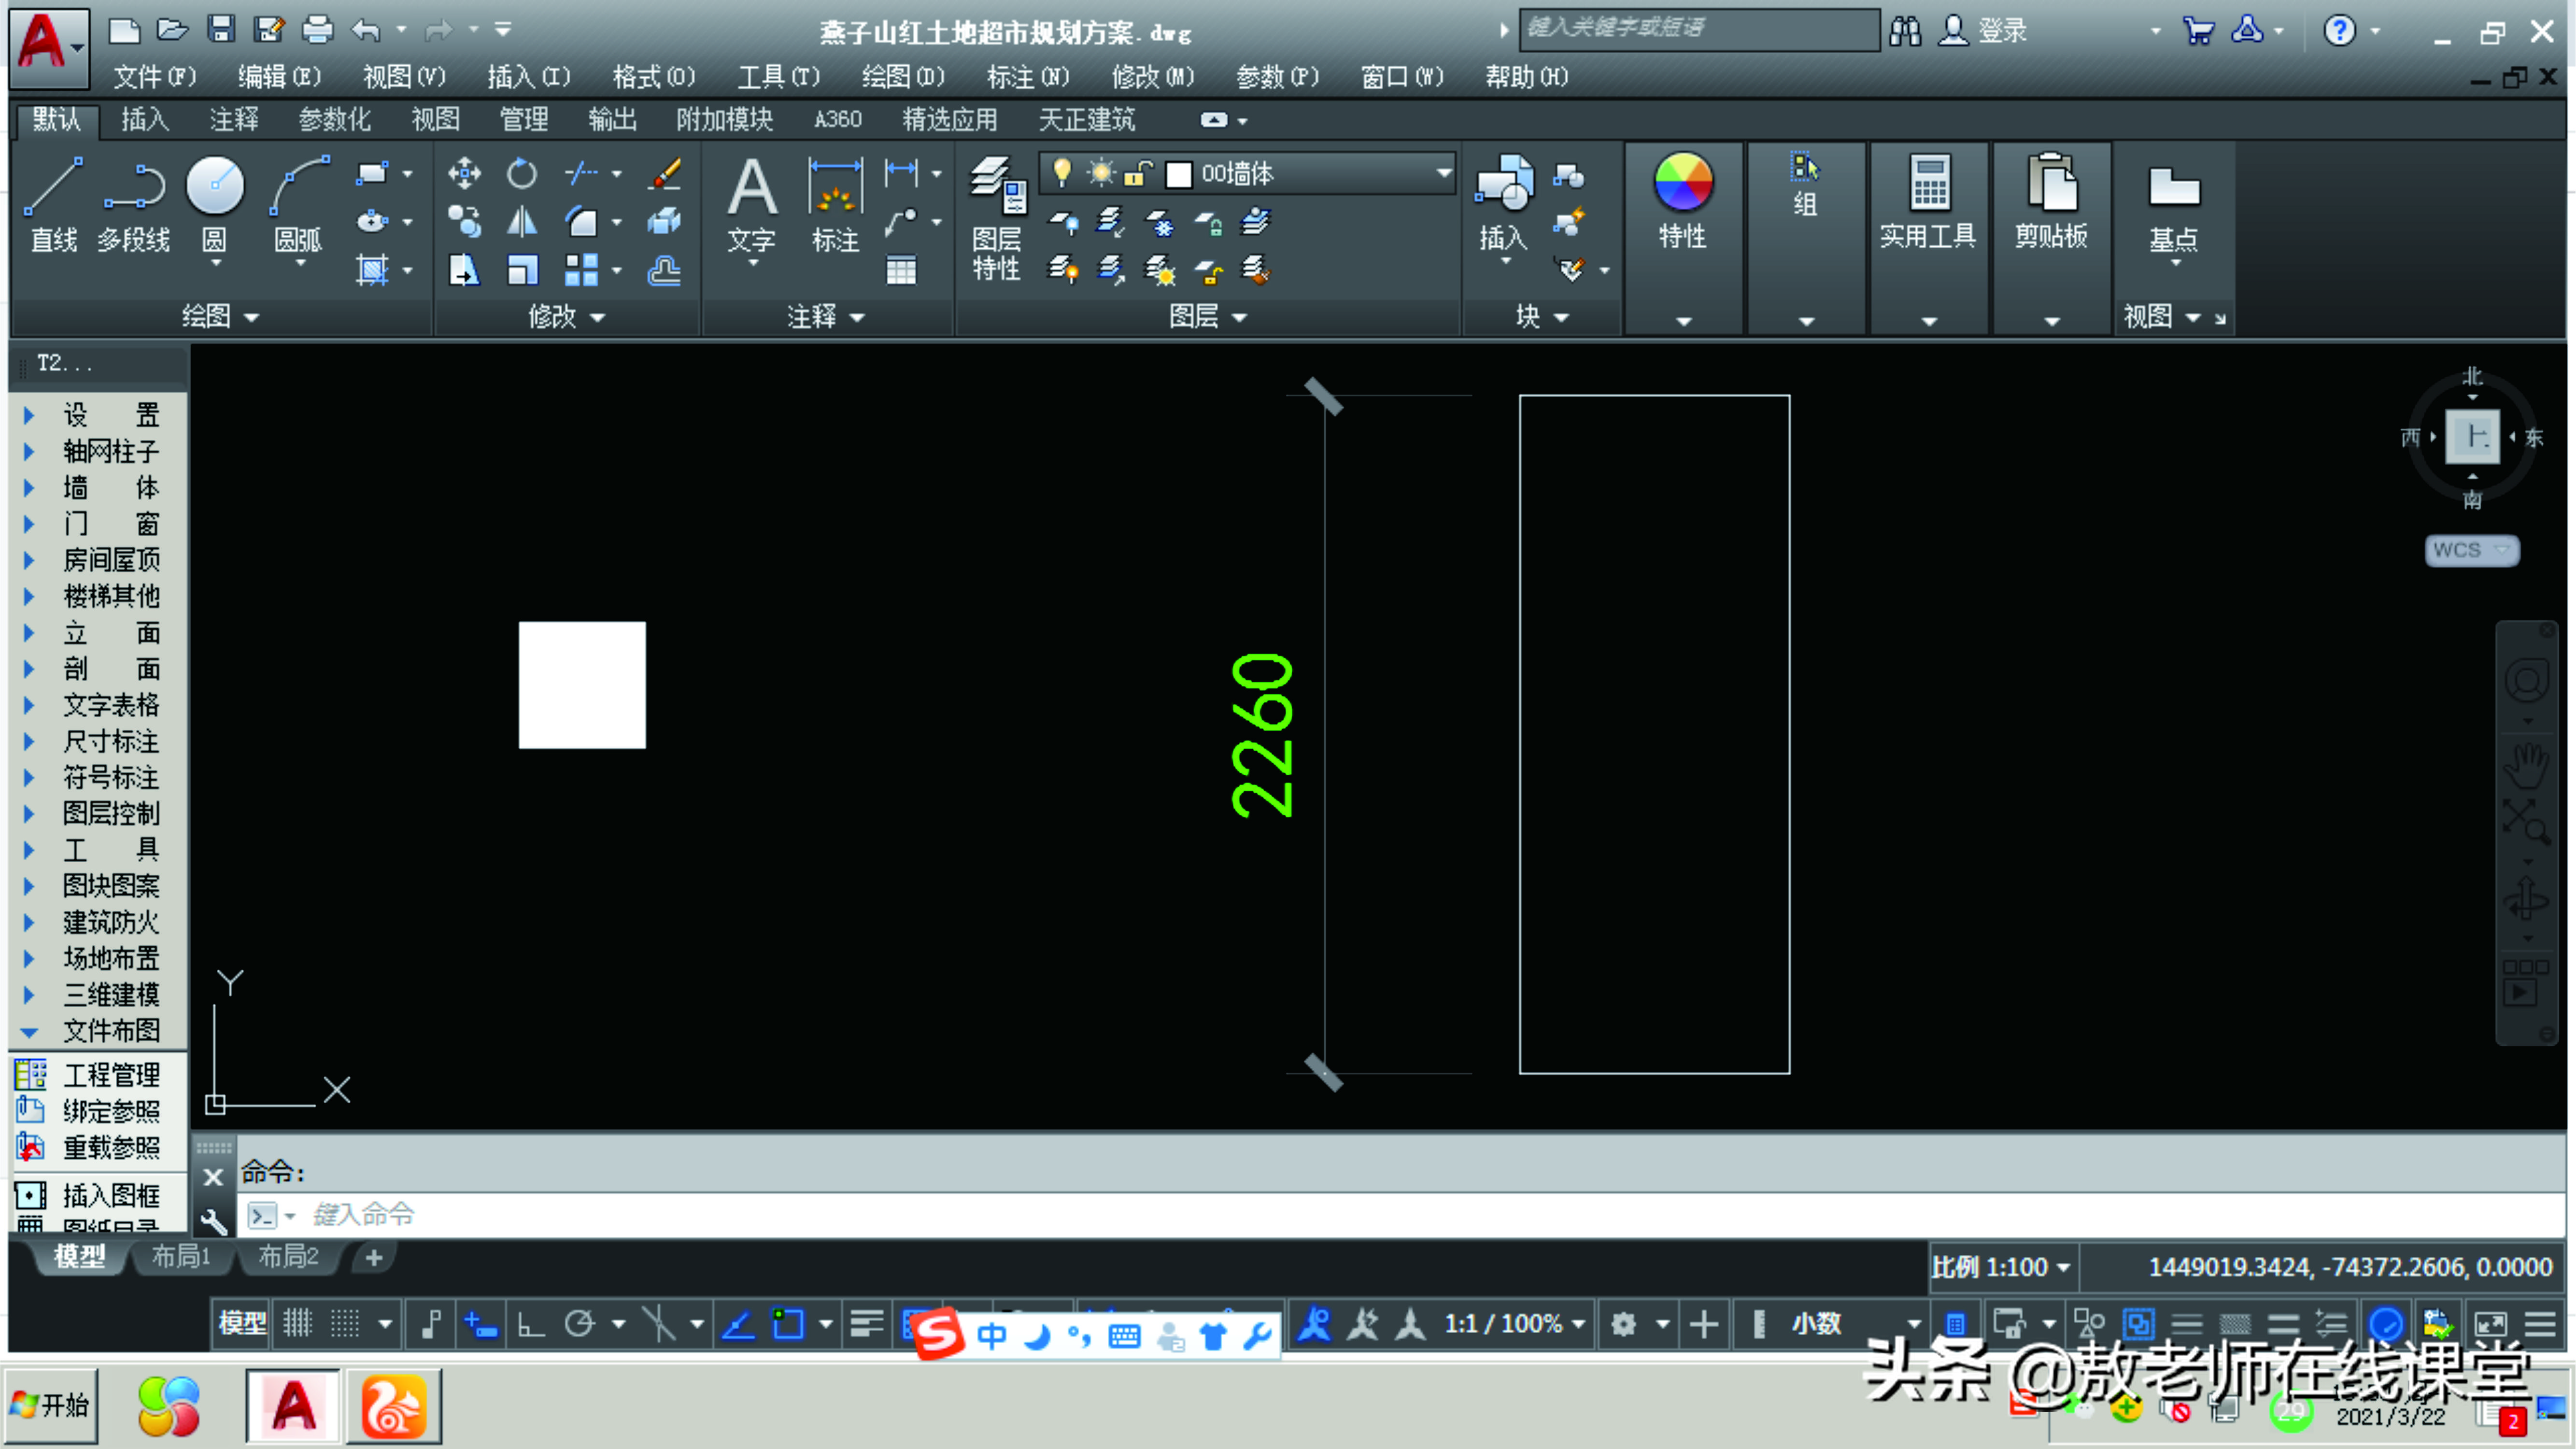2576x1449 pixels.
Task: Switch to the 天正建筑 ribbon tab
Action: 1086,120
